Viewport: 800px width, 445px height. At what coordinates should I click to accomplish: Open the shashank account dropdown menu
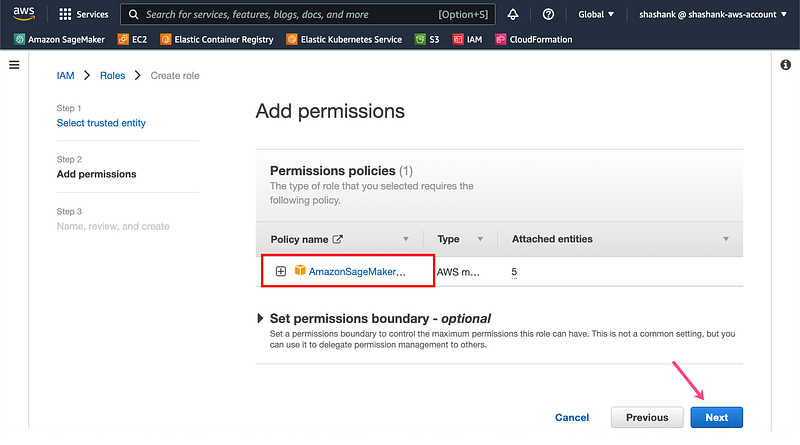pos(712,15)
